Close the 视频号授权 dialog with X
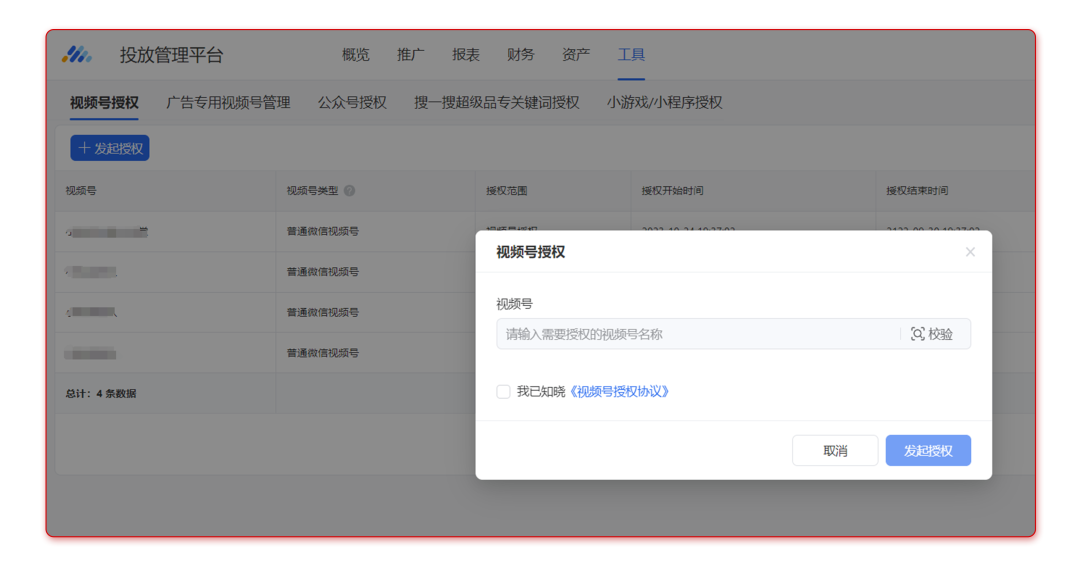This screenshot has height=566, width=1080. pyautogui.click(x=970, y=252)
